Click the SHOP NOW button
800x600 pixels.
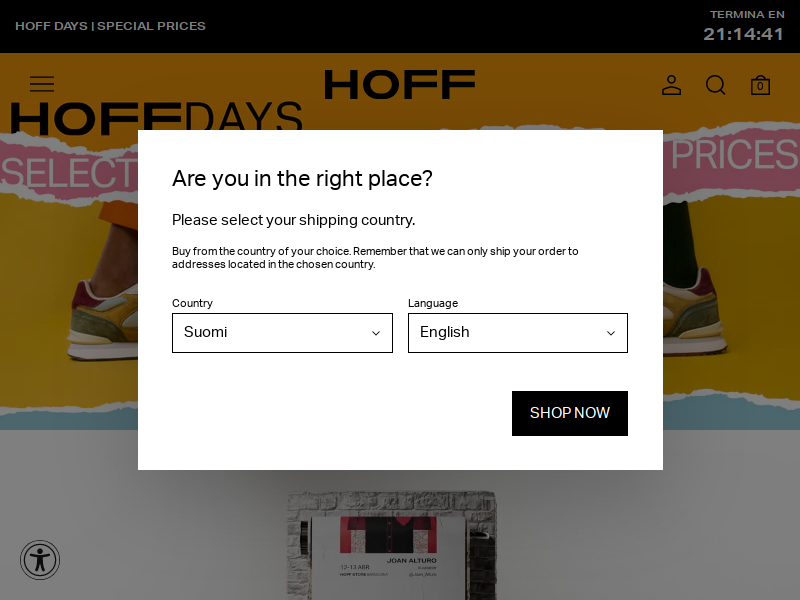tap(570, 413)
